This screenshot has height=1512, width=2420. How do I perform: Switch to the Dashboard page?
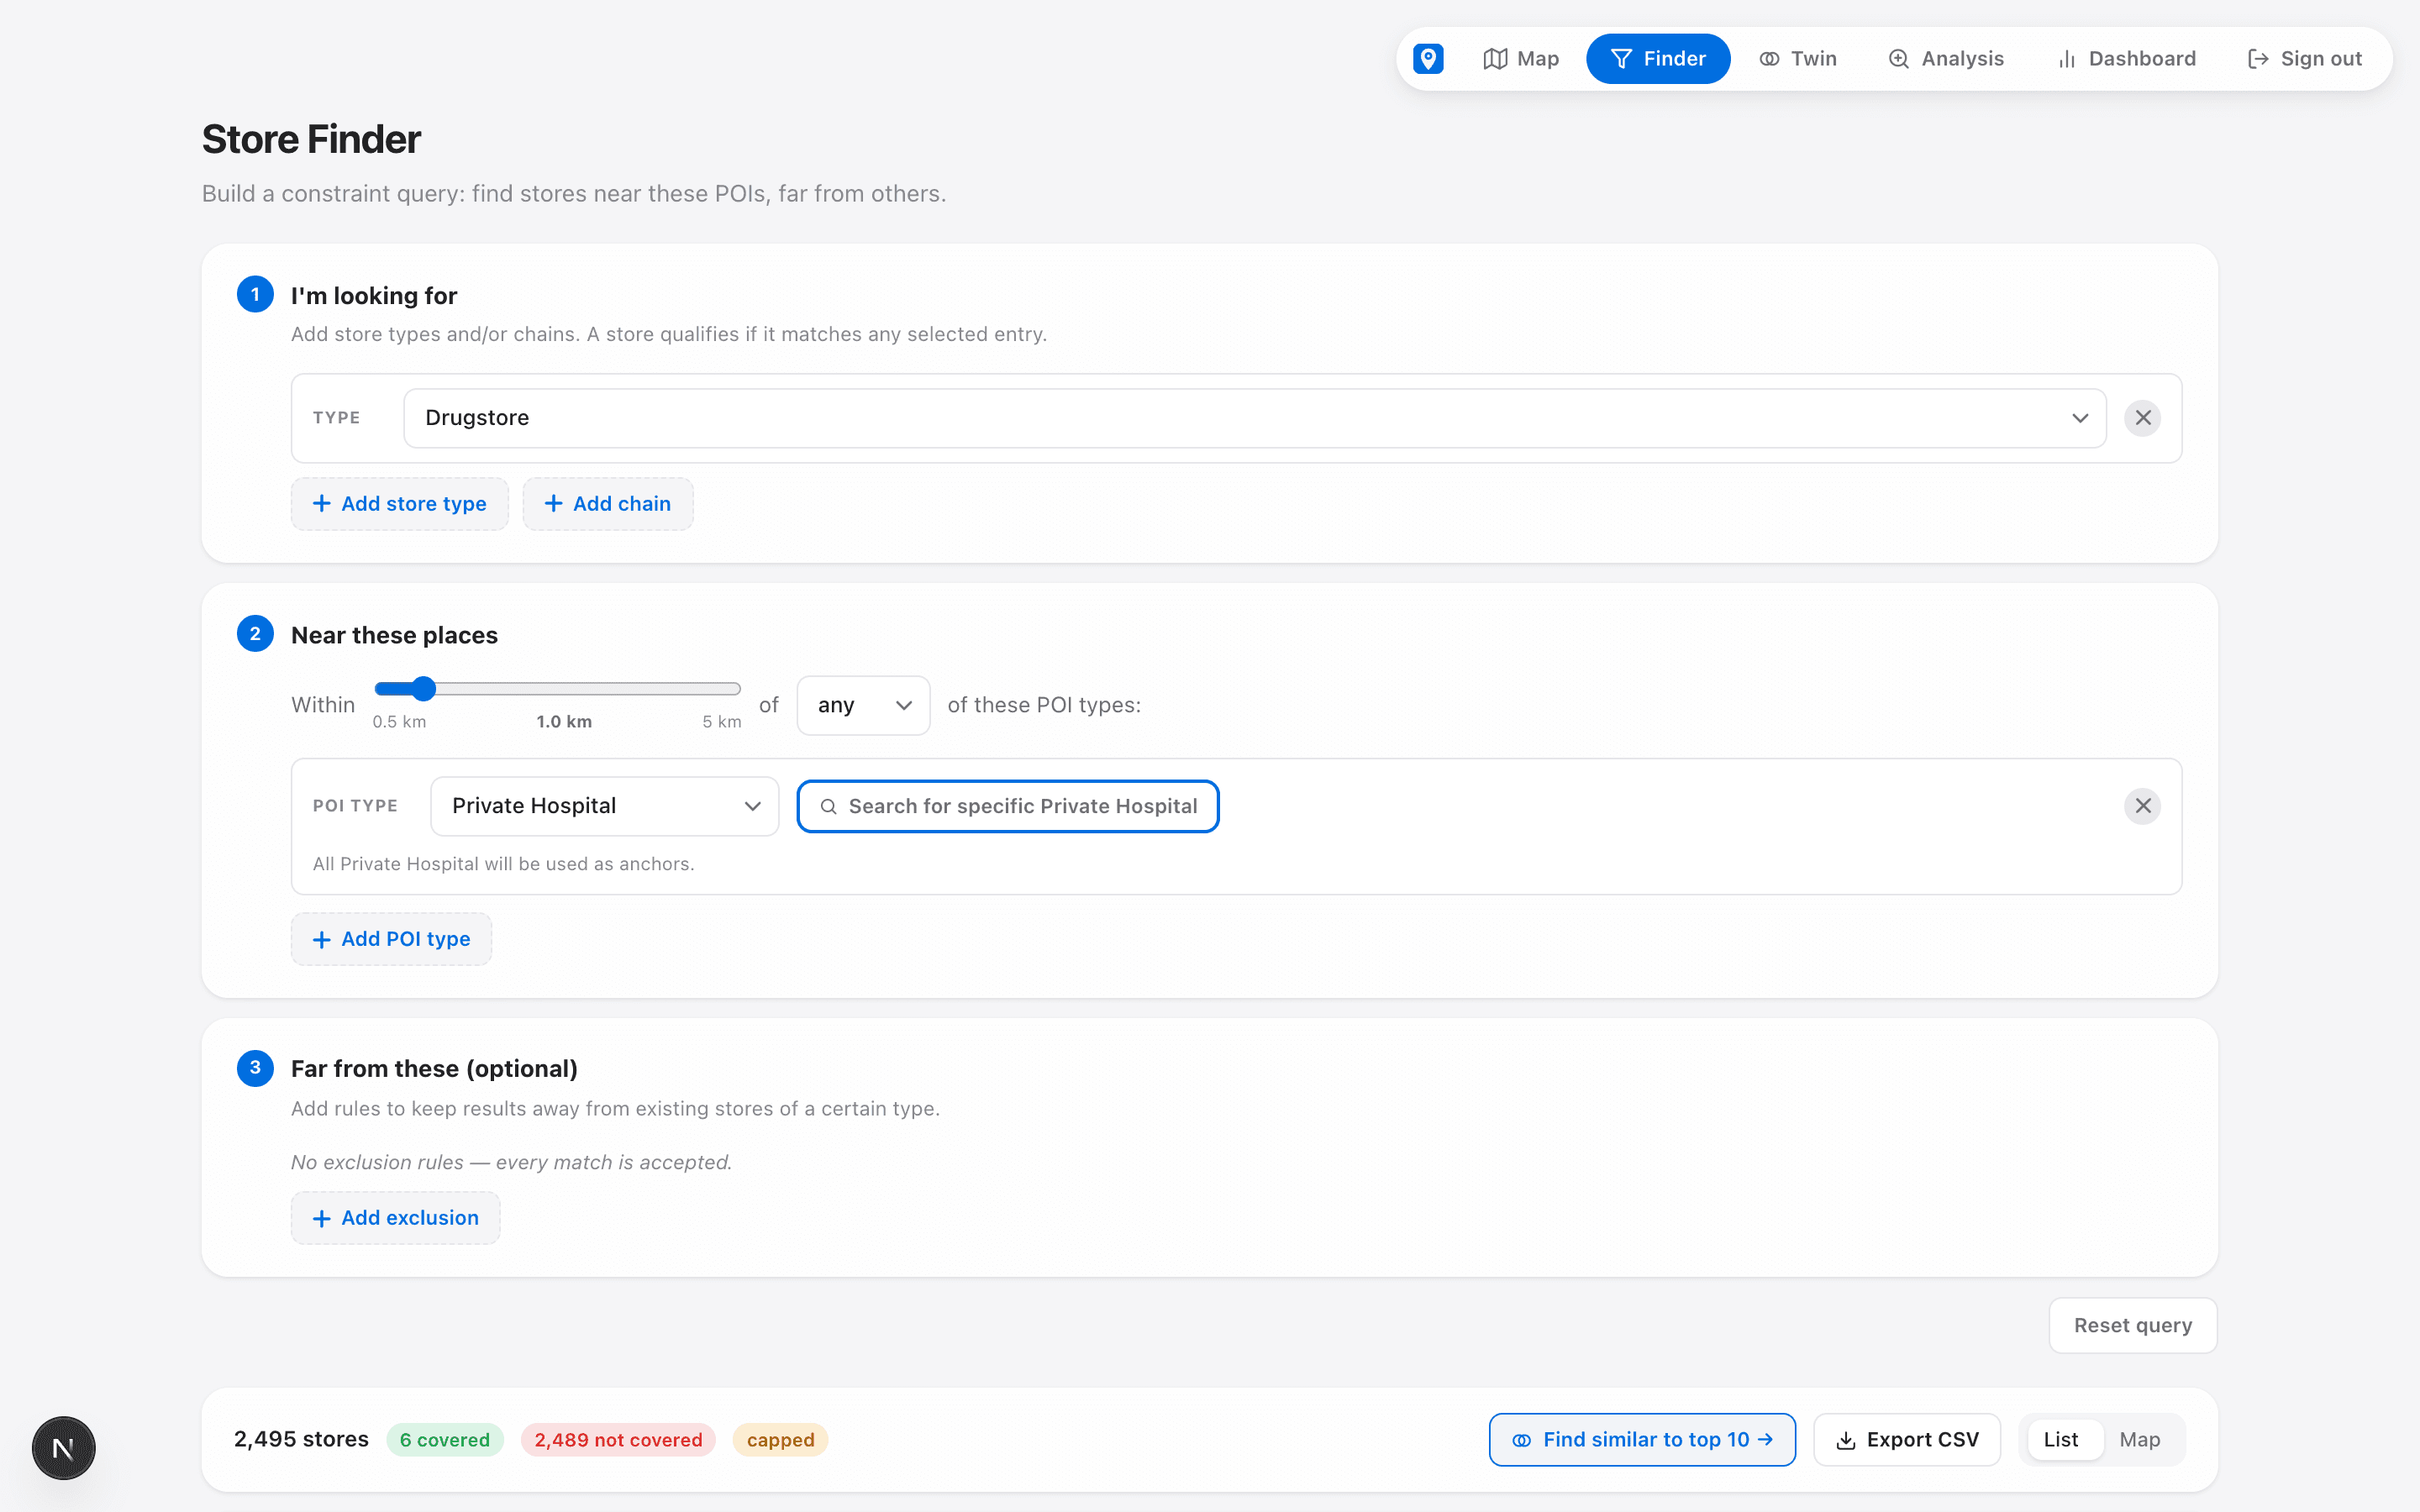pos(2126,59)
